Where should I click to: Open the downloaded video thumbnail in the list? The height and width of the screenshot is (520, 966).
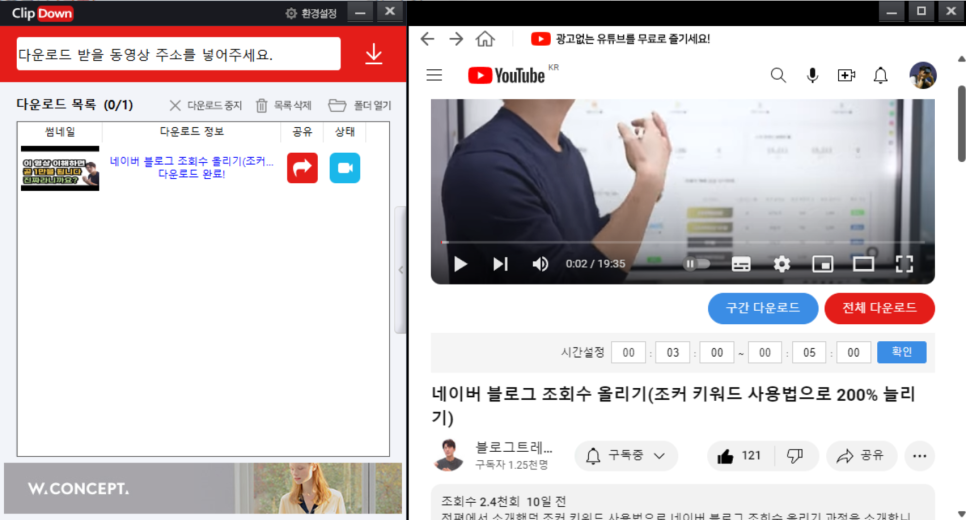[60, 168]
